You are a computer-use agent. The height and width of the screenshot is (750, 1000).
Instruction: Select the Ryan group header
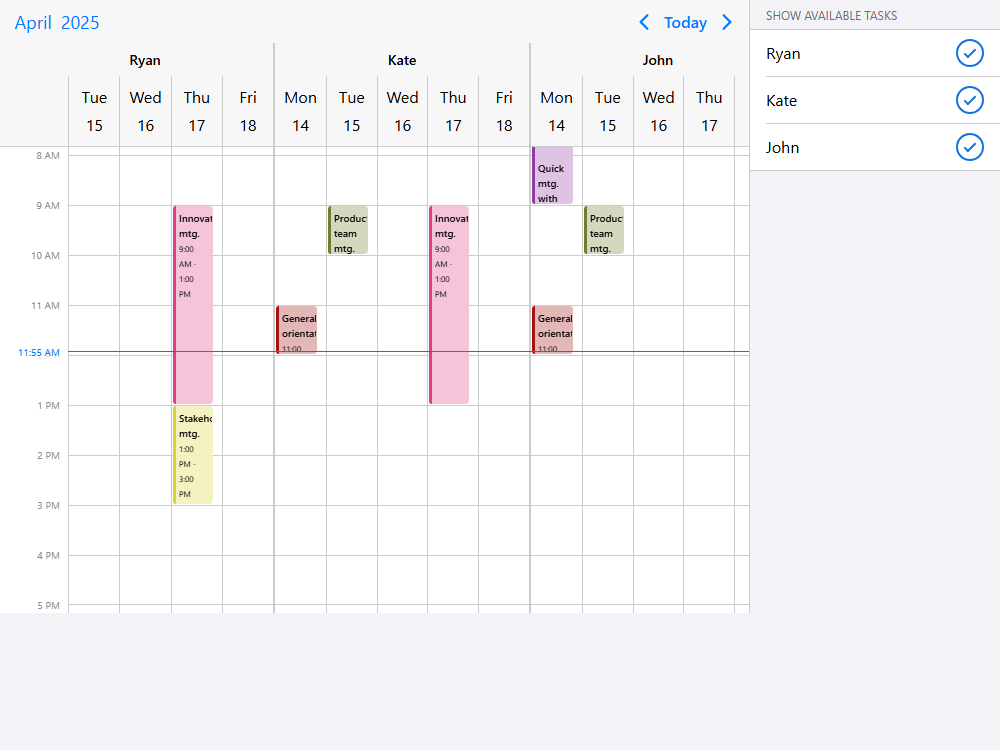(x=145, y=60)
